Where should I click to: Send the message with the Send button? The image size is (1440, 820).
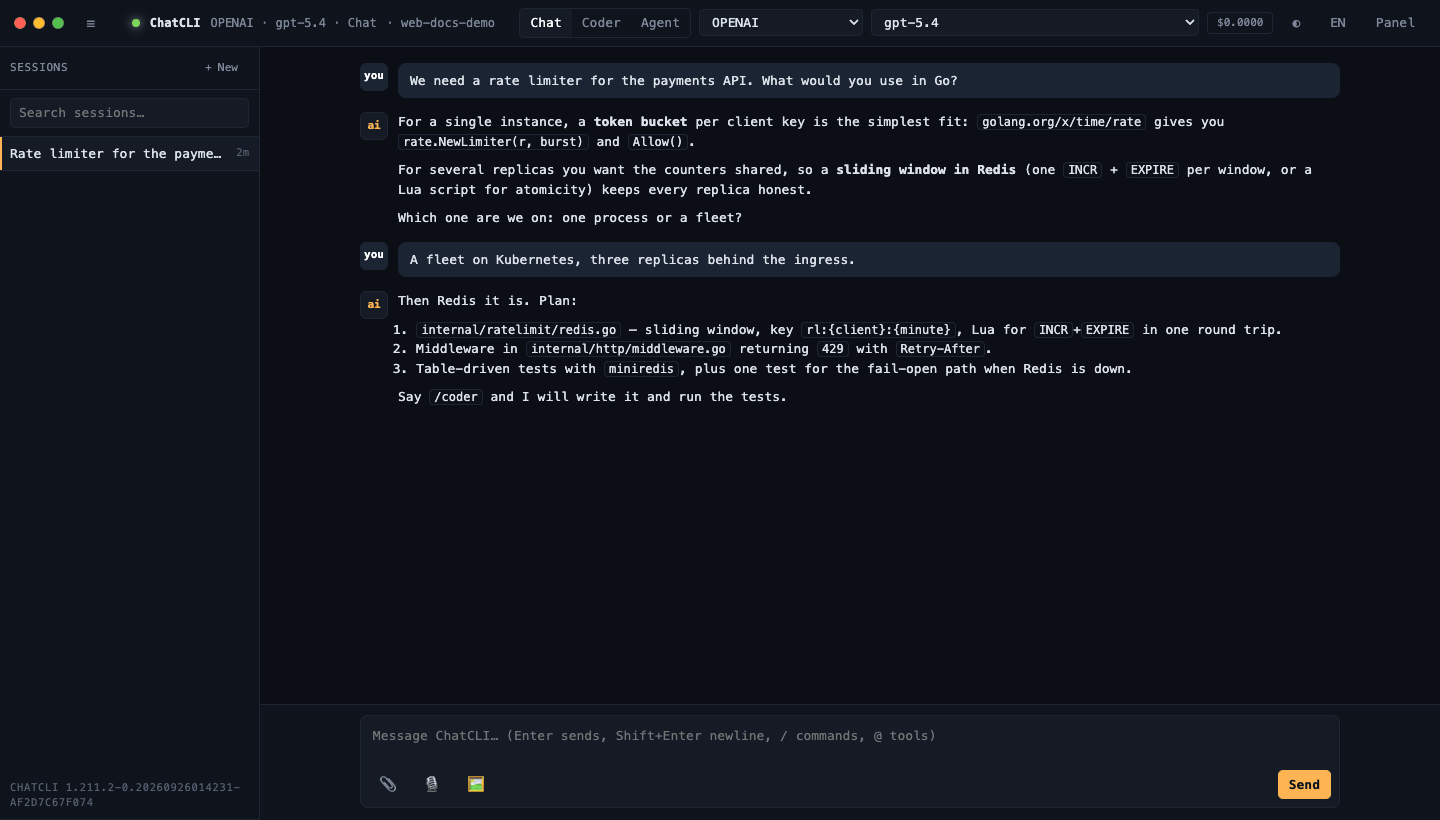click(1304, 785)
